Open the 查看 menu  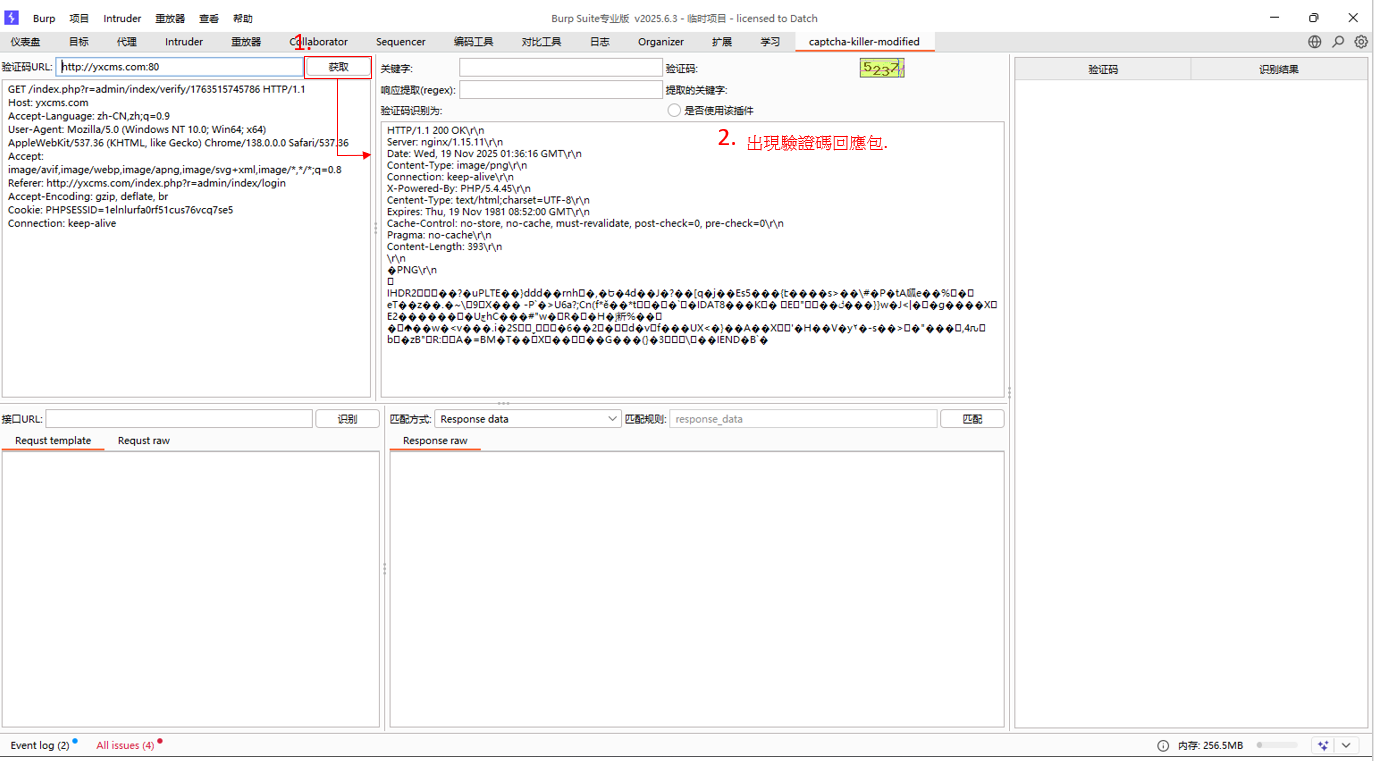pyautogui.click(x=208, y=18)
